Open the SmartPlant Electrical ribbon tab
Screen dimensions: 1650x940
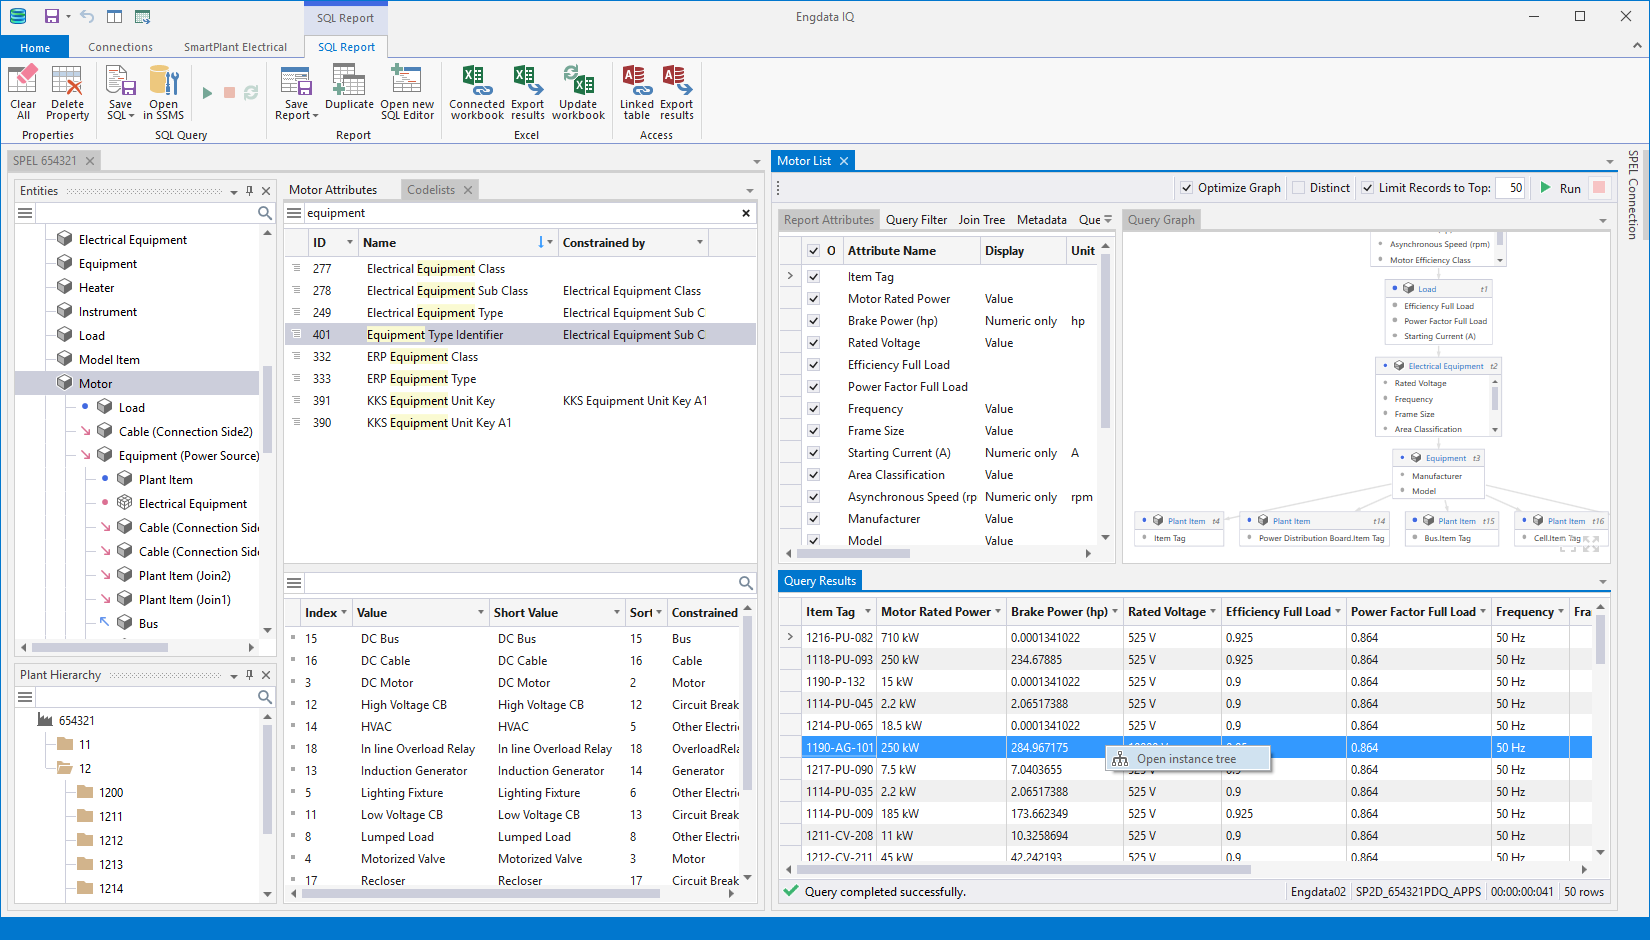(x=235, y=47)
